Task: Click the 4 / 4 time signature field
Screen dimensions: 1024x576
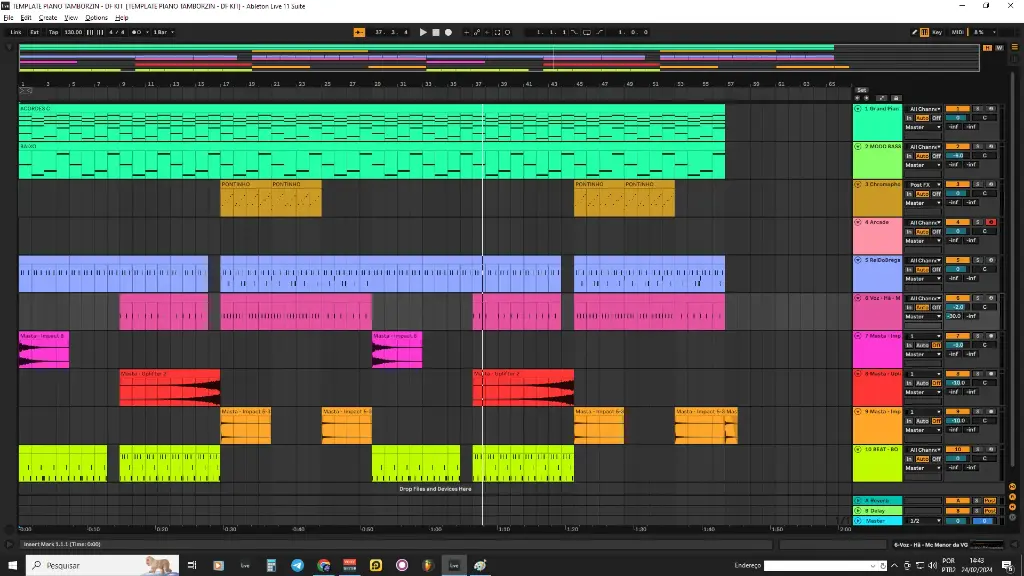Action: pyautogui.click(x=117, y=32)
